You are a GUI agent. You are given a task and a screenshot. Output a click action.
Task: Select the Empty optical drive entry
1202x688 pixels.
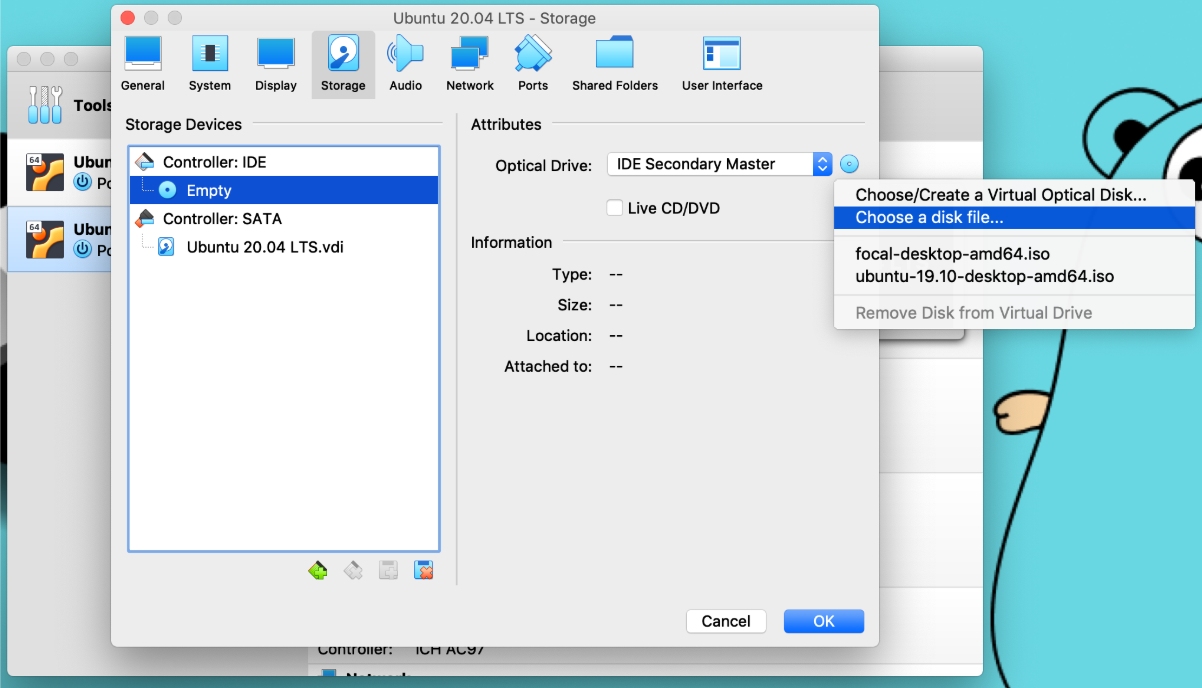point(284,190)
